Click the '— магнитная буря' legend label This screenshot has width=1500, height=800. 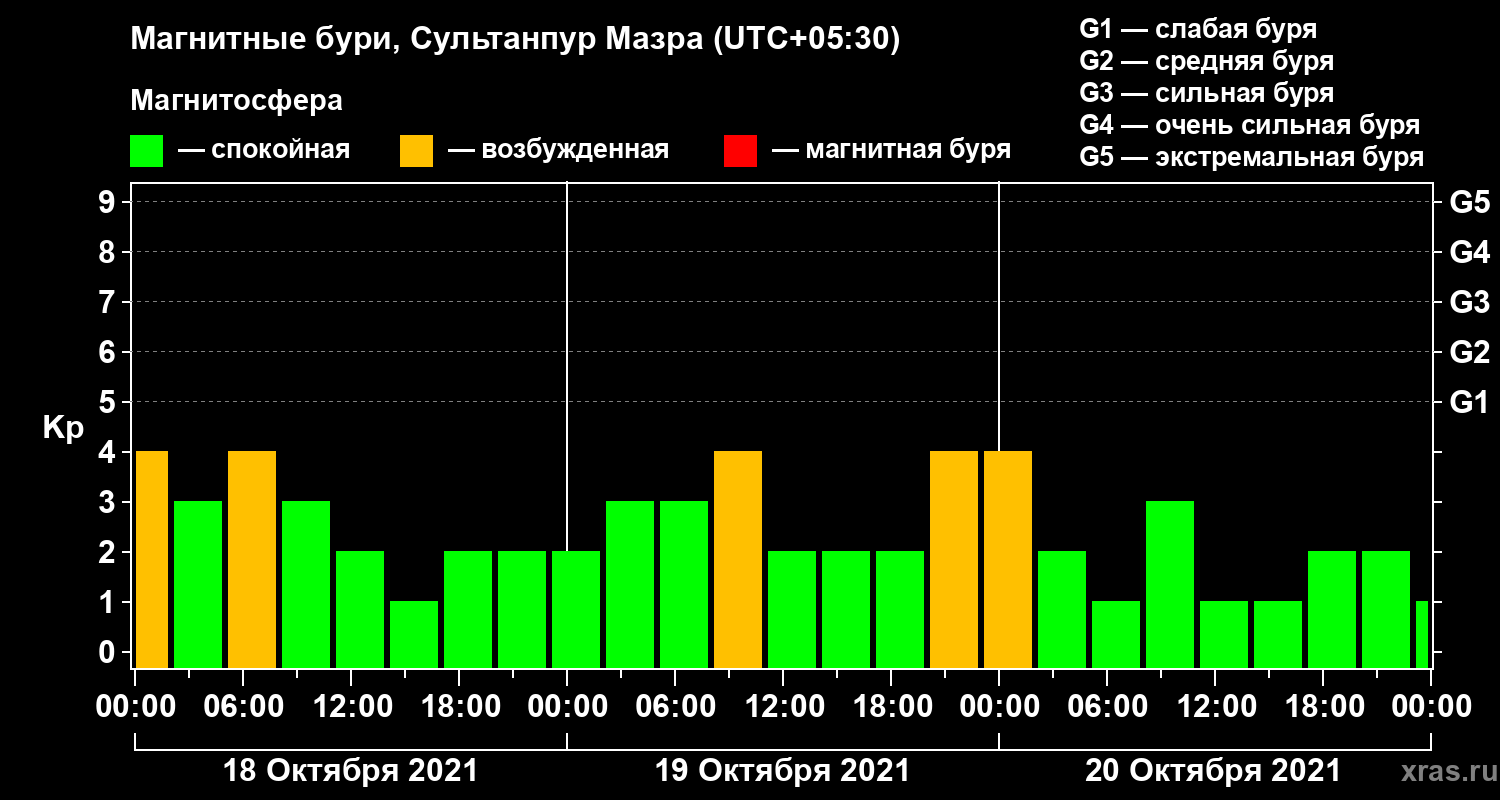(891, 151)
